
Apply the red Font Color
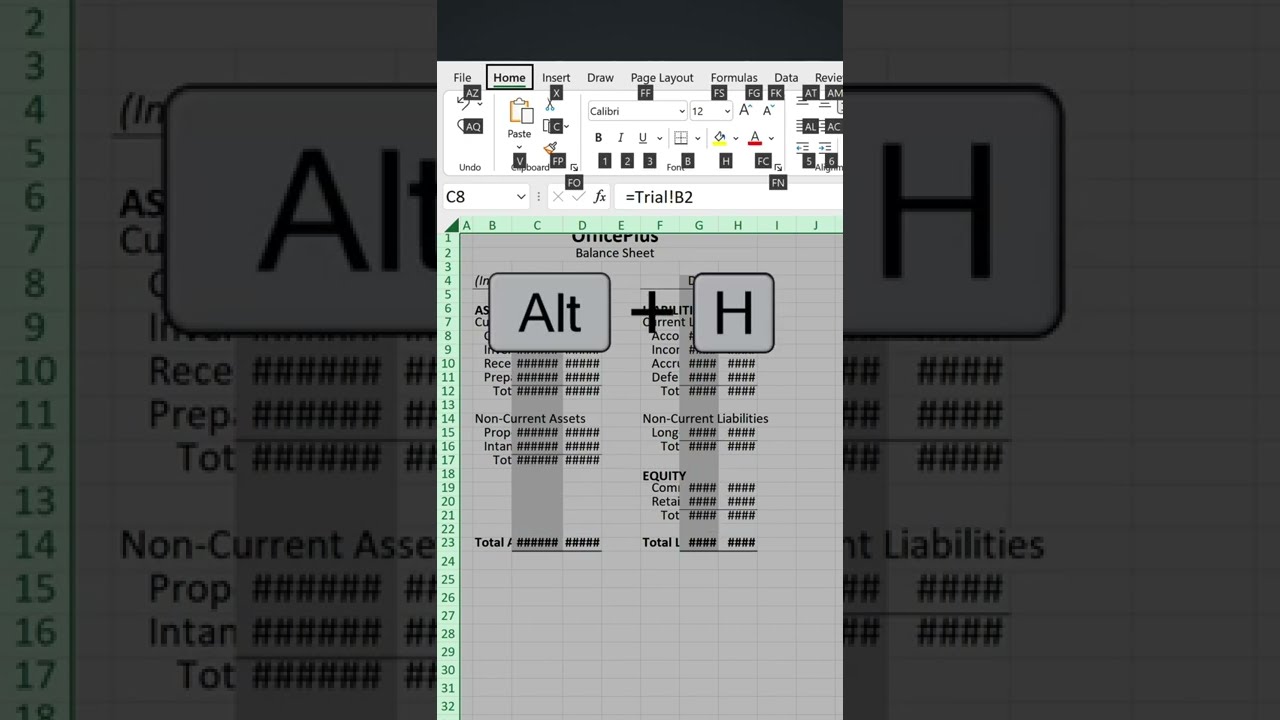pyautogui.click(x=755, y=138)
